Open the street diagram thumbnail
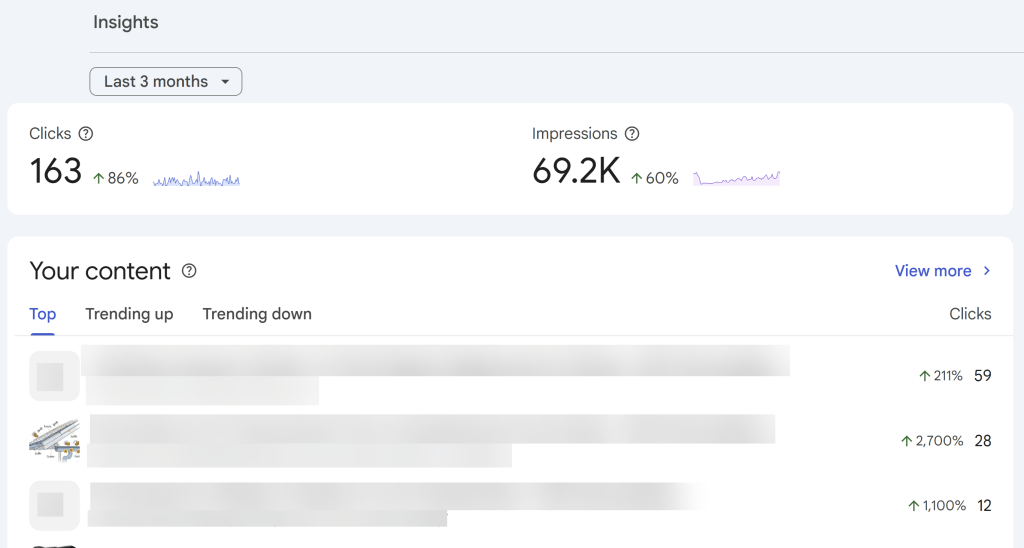The image size is (1024, 548). click(x=54, y=440)
